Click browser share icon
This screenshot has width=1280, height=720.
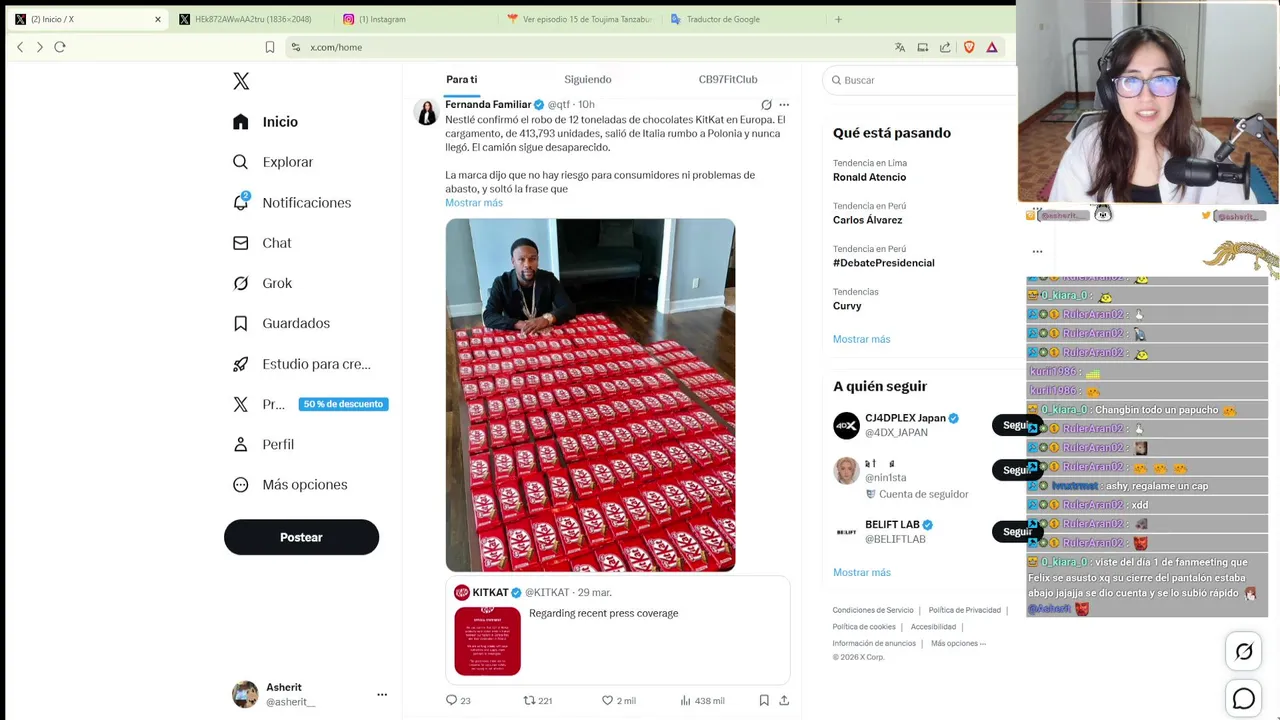945,47
